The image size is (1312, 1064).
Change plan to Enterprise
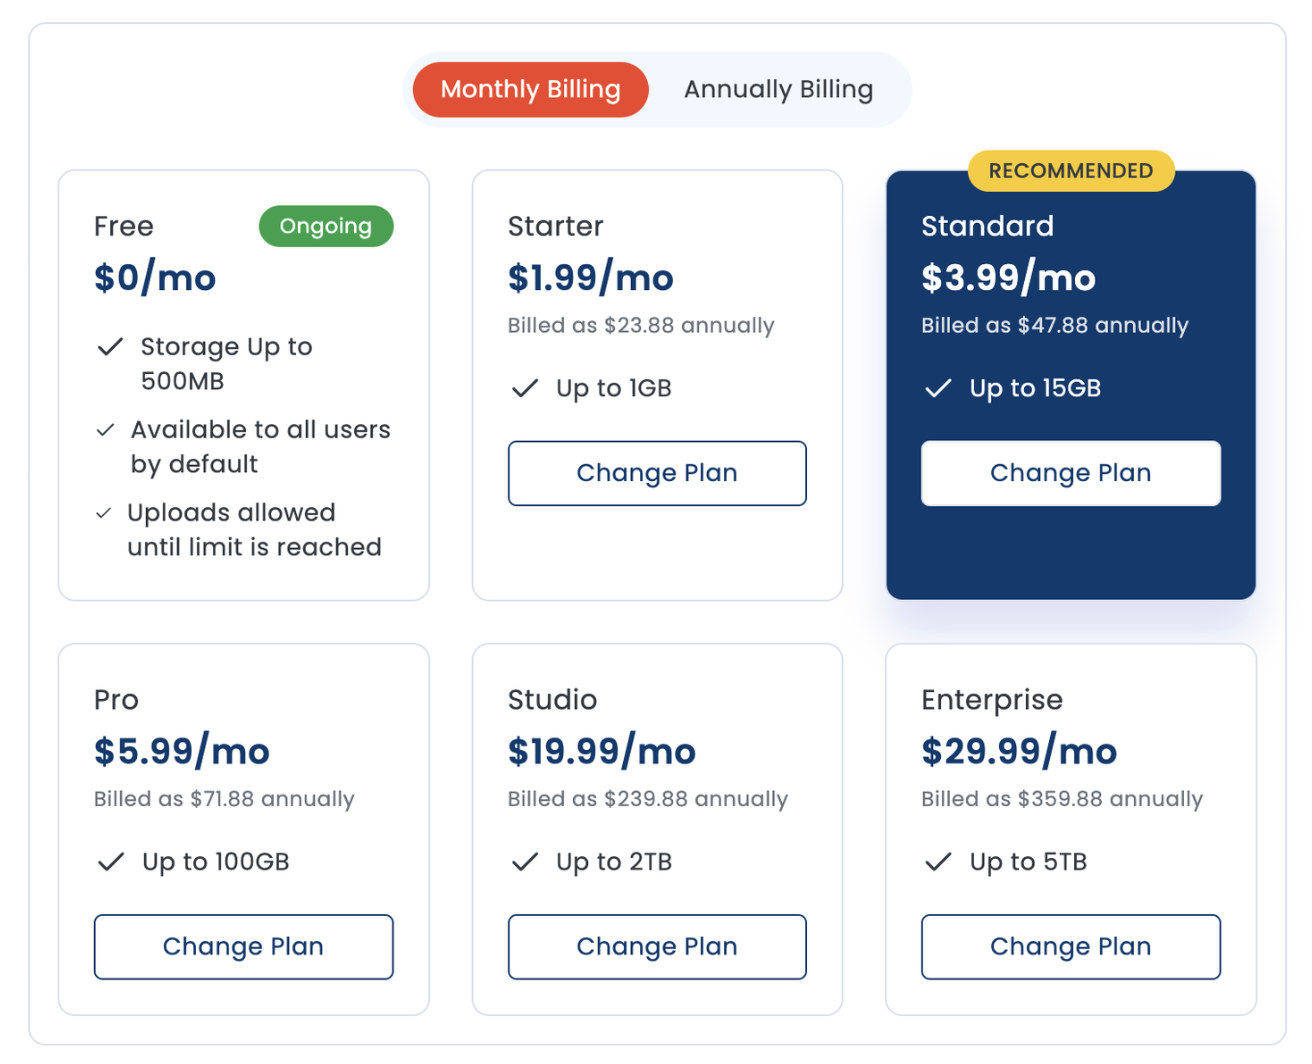point(1070,947)
